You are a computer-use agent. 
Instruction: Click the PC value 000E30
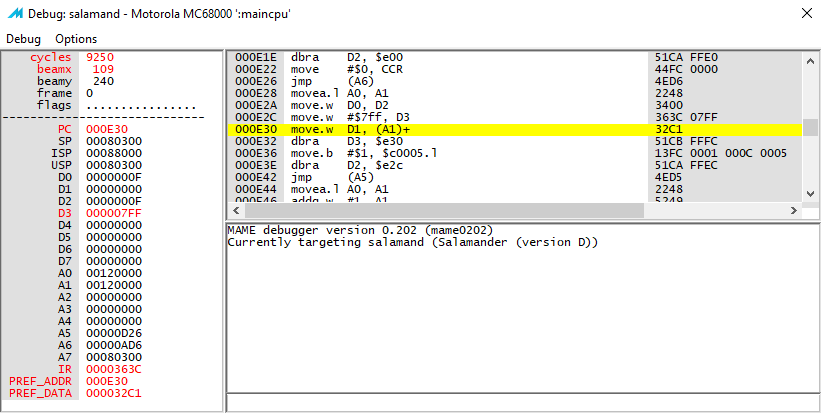[107, 129]
